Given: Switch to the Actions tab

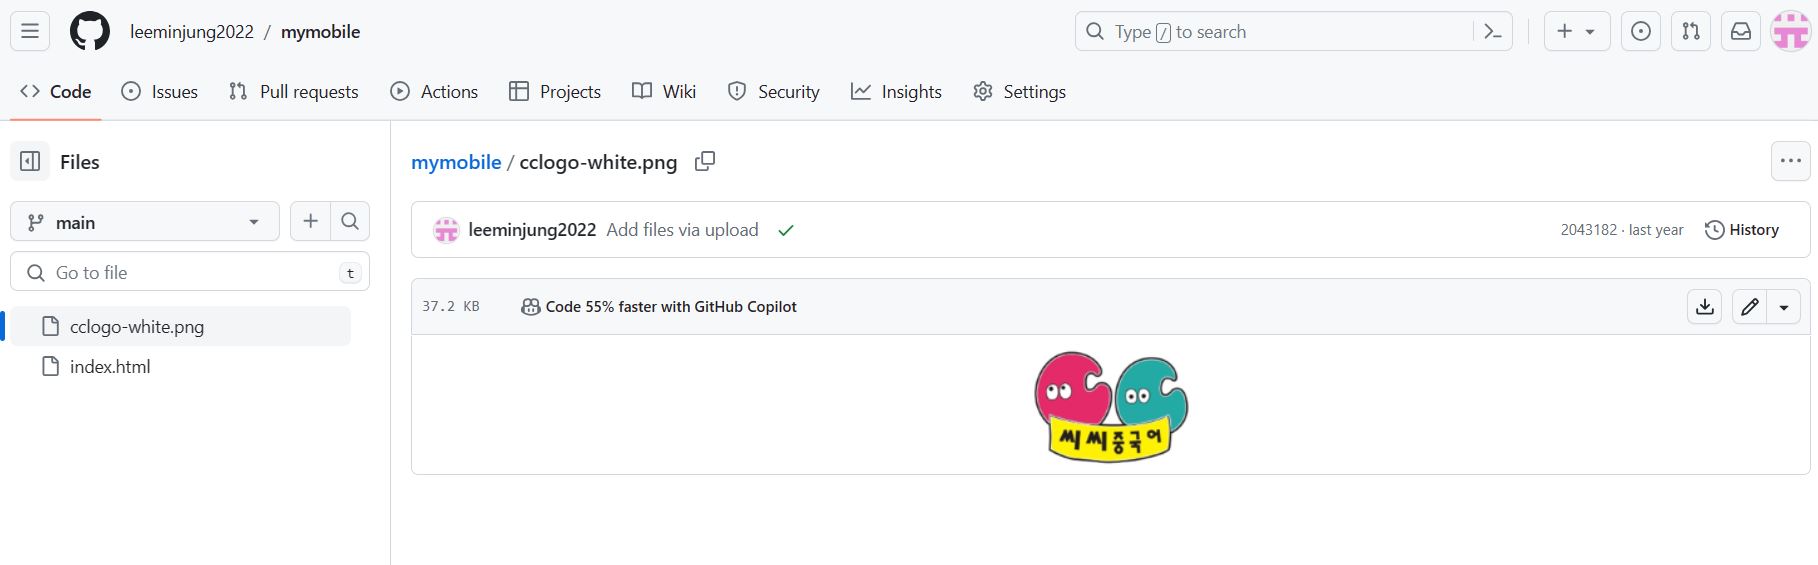Looking at the screenshot, I should (434, 91).
